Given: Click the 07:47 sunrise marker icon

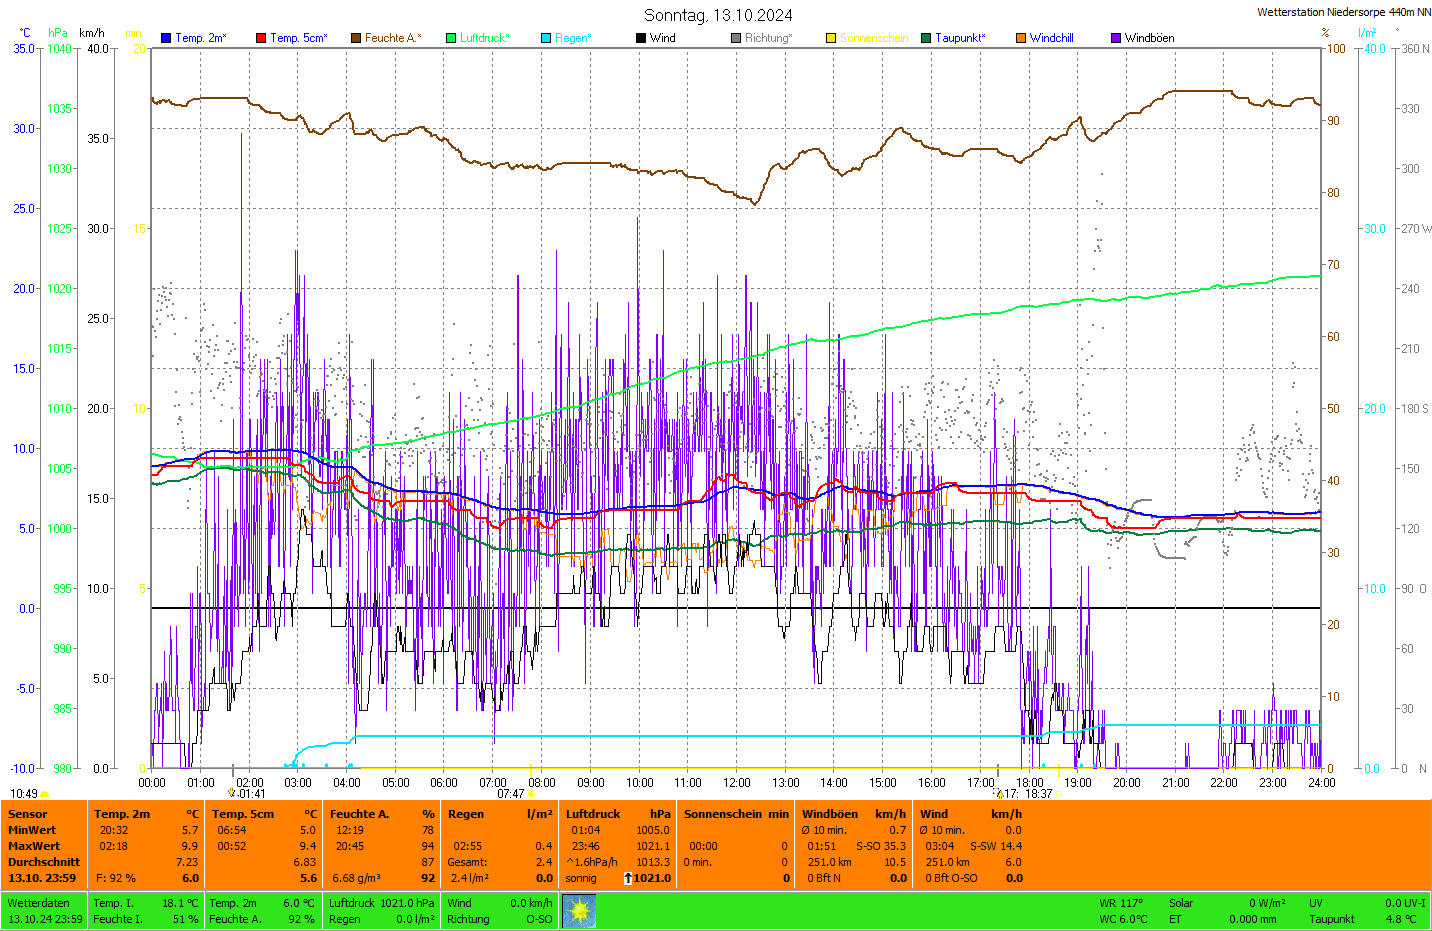Looking at the screenshot, I should 532,794.
